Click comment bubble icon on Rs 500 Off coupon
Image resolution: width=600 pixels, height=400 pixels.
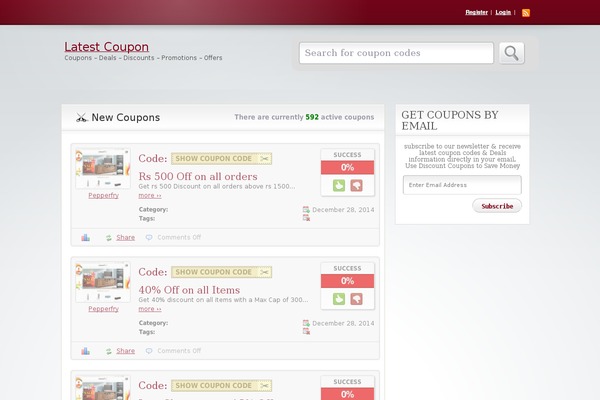click(x=149, y=237)
